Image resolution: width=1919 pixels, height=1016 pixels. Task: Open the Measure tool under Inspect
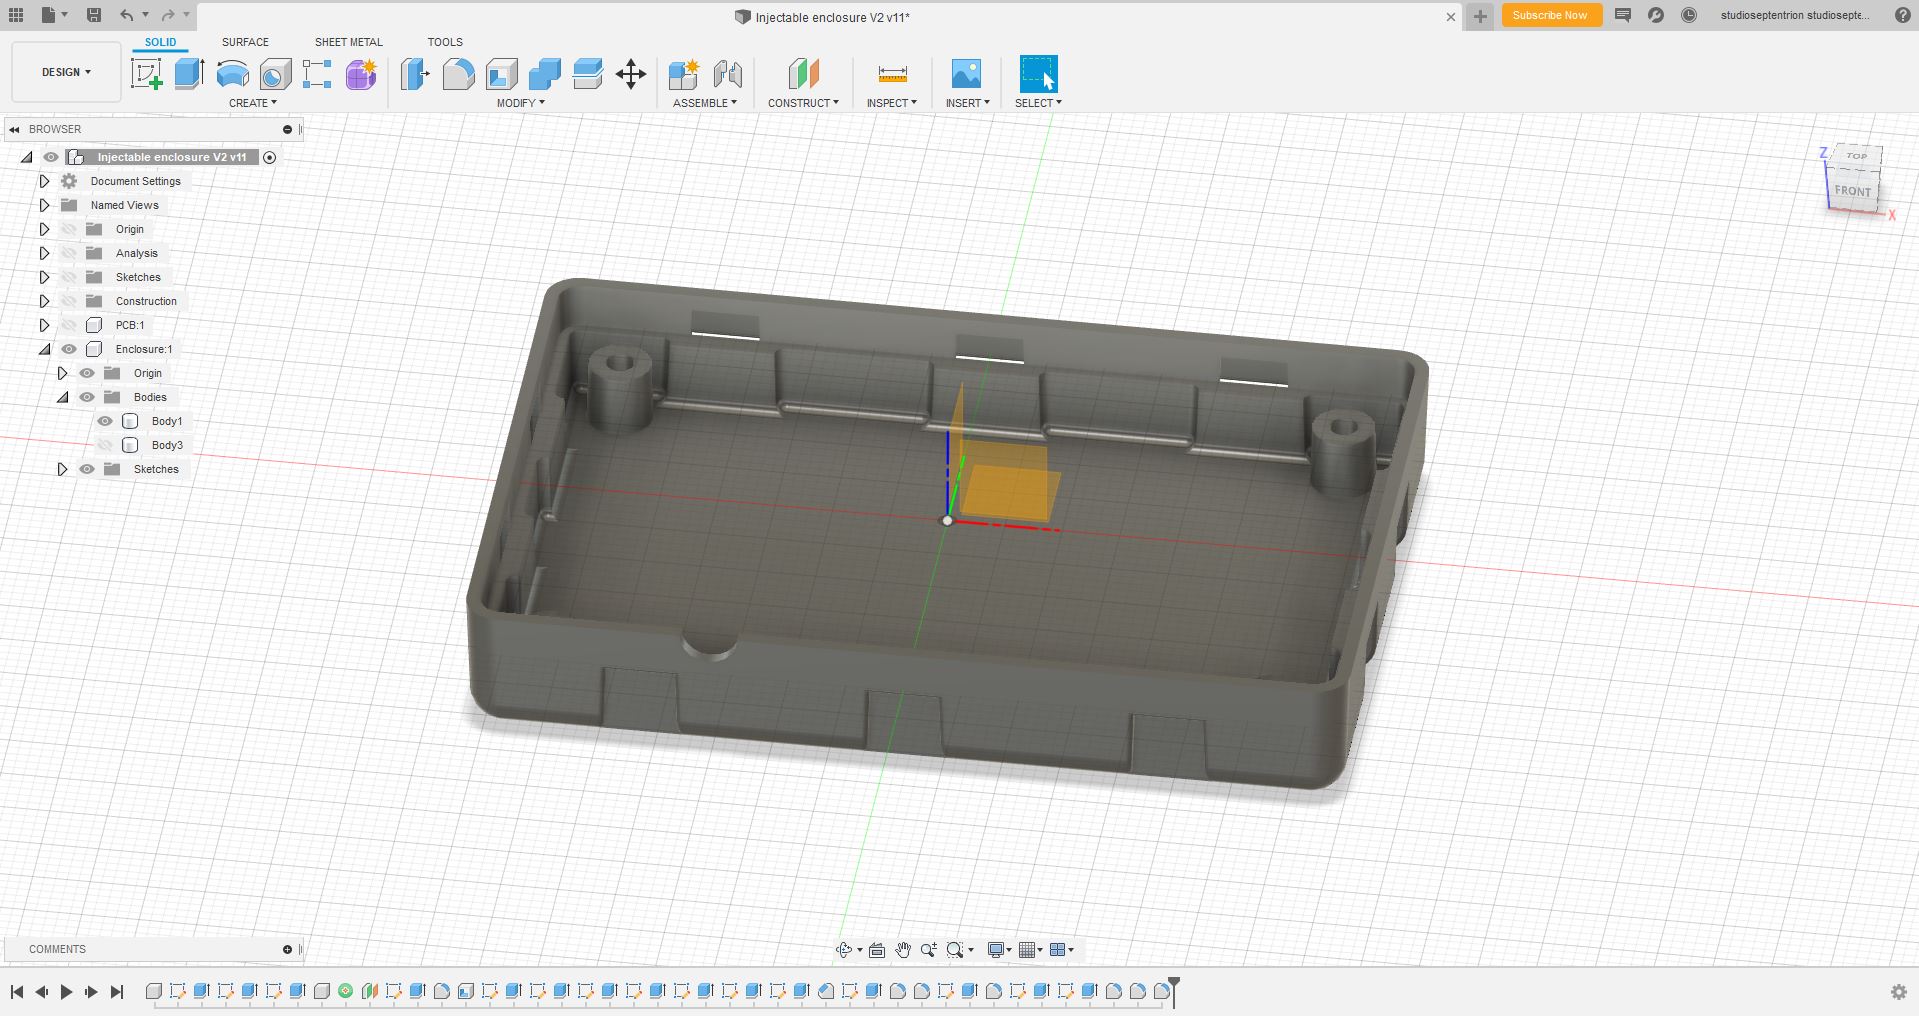pos(891,74)
